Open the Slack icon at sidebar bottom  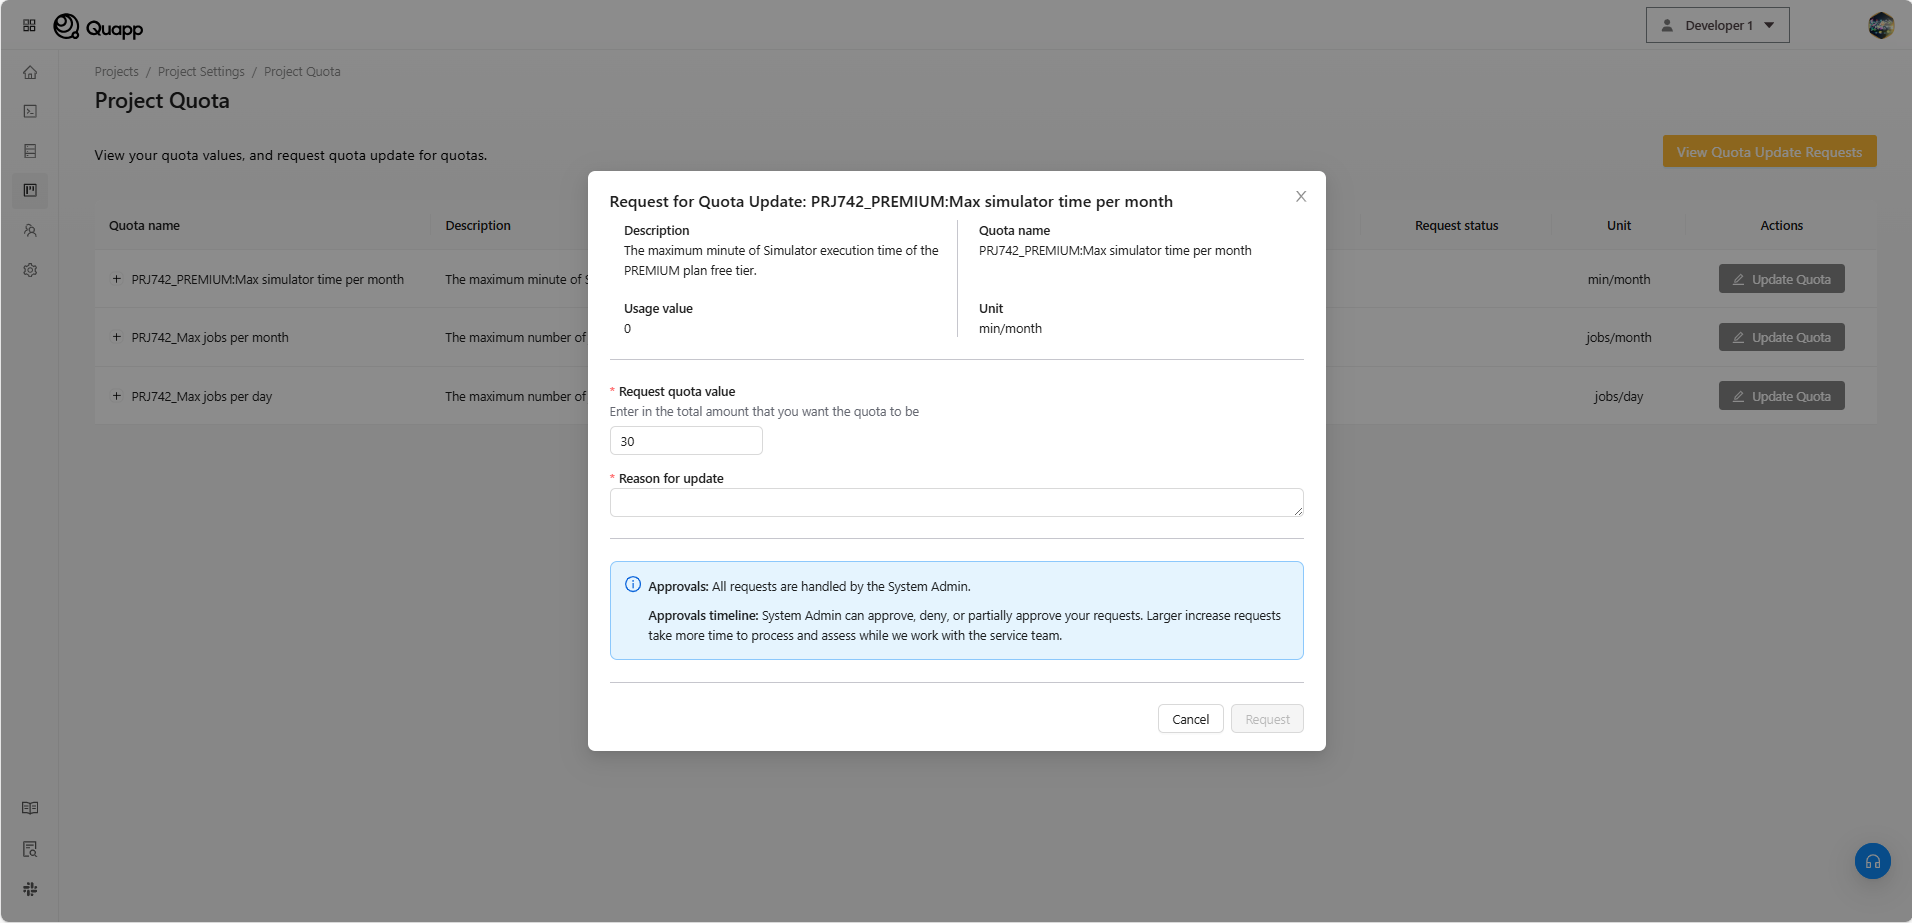click(x=30, y=889)
